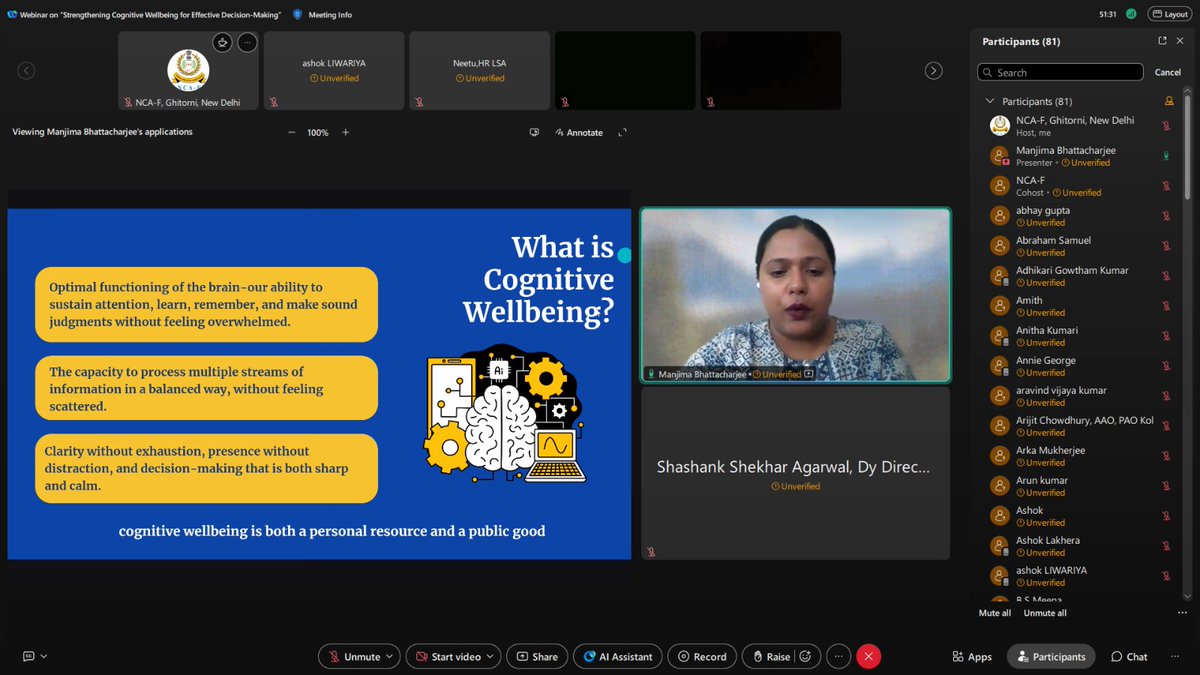This screenshot has height=675, width=1200.
Task: Select Shashank Shekhar Agarwal's video tile
Action: pyautogui.click(x=795, y=473)
